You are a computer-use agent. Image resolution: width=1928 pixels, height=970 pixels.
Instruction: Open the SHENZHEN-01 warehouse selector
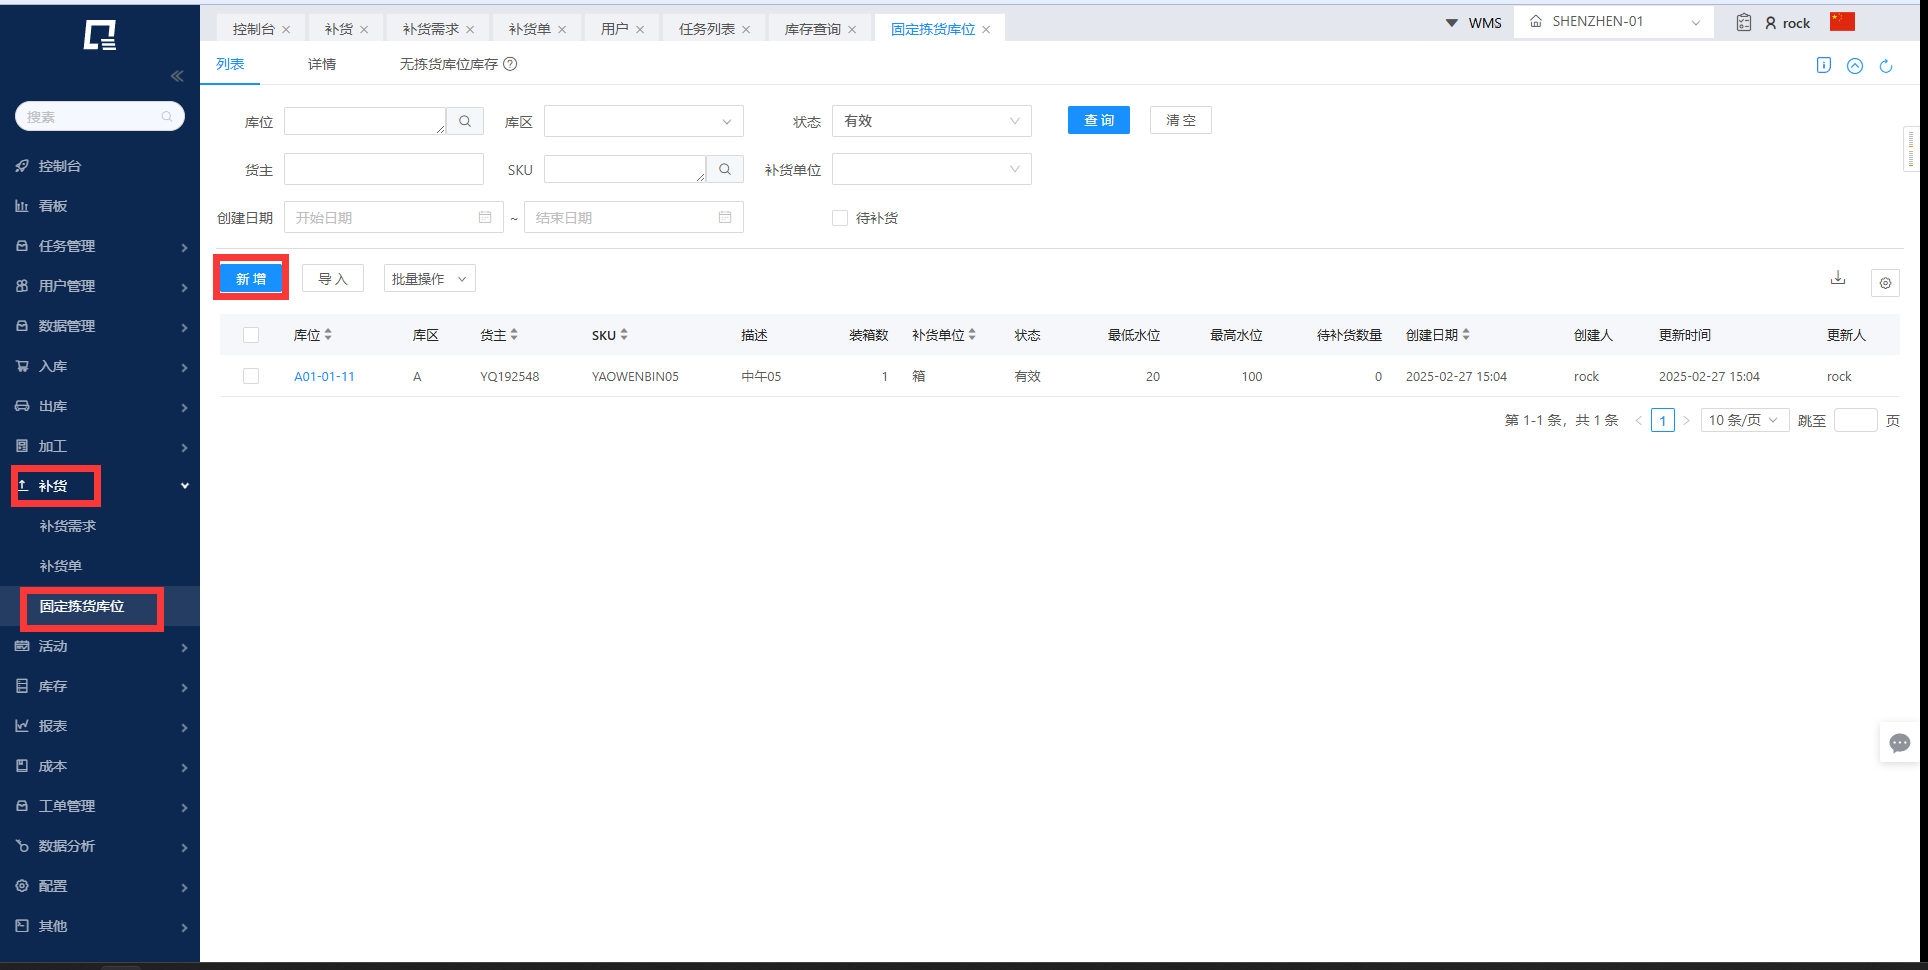1614,22
